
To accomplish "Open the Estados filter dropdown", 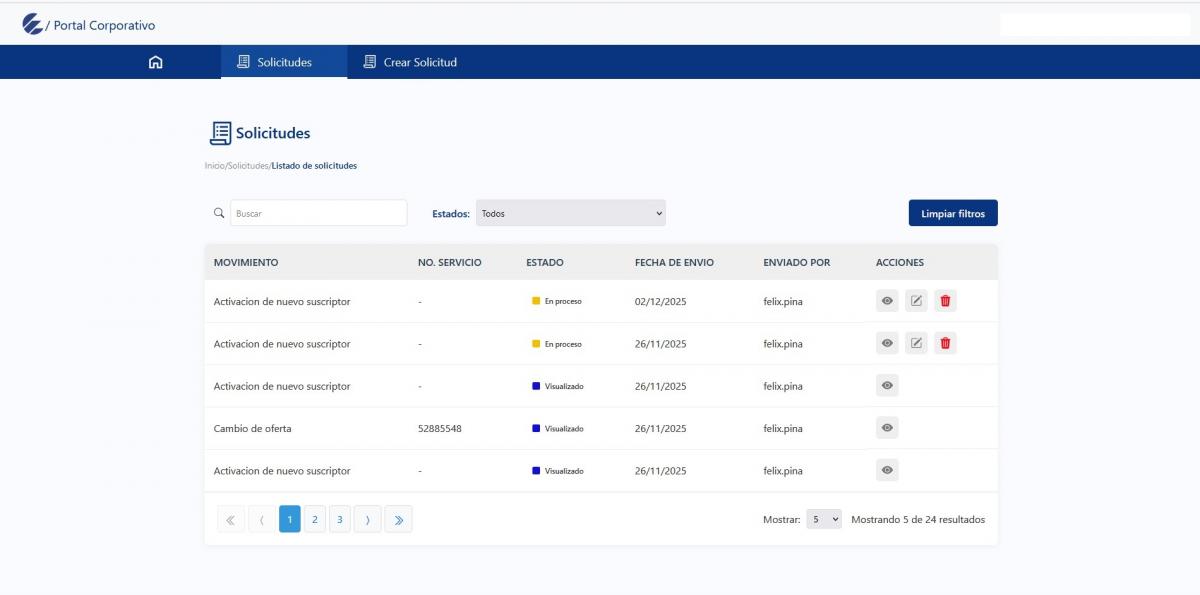I will (570, 213).
